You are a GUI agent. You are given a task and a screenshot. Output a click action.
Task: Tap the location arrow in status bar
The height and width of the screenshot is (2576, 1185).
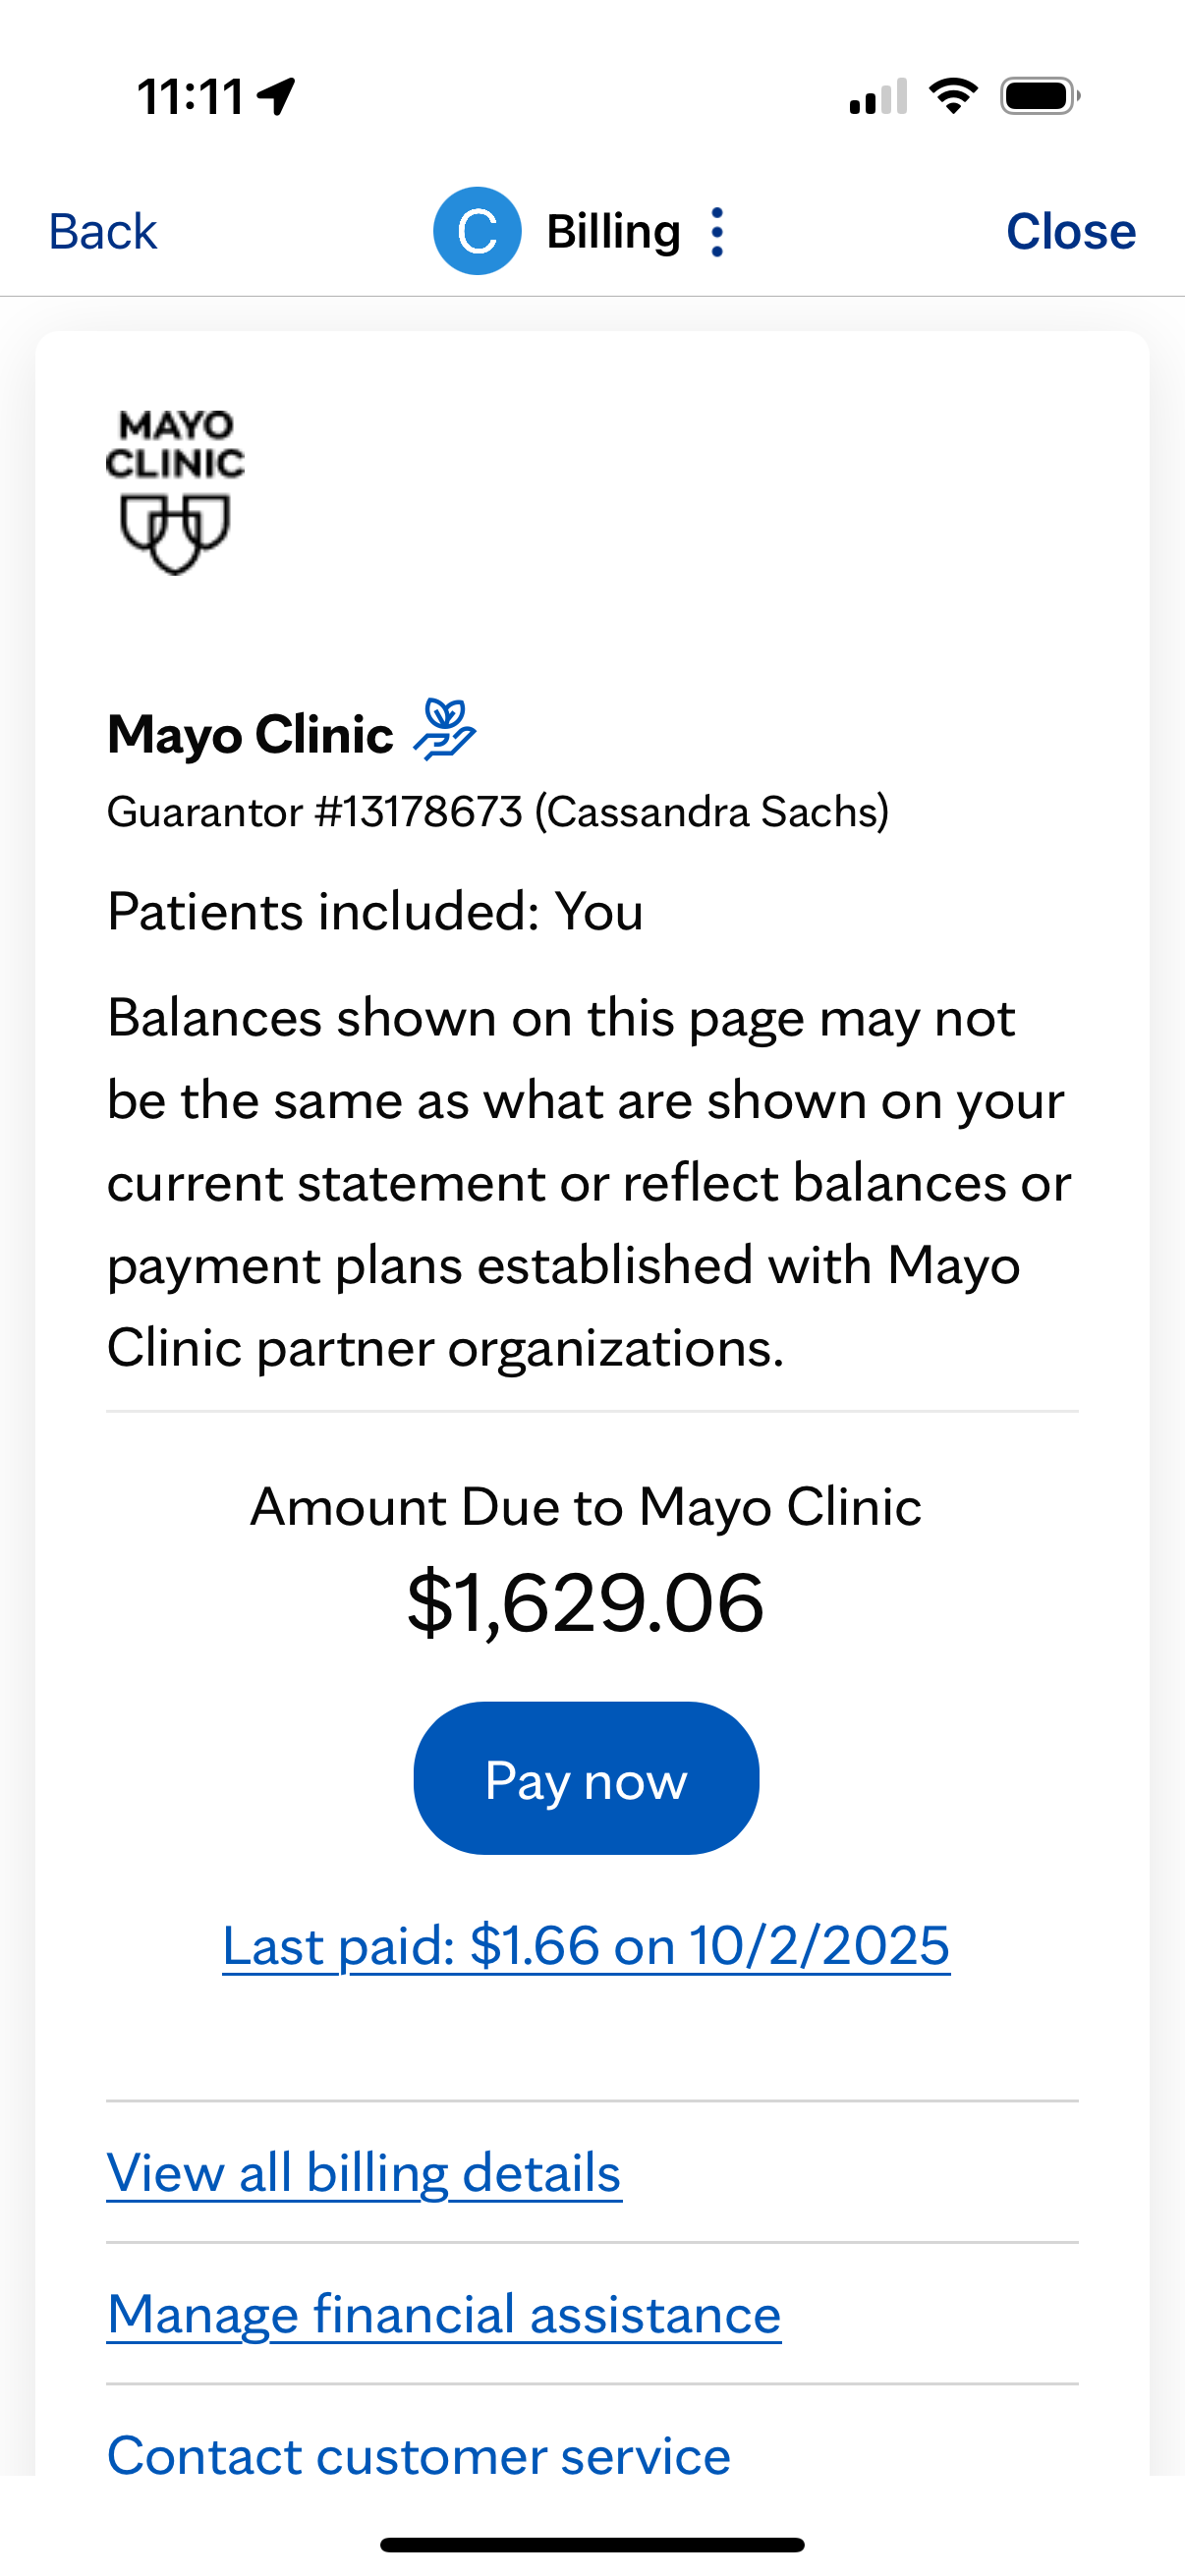pyautogui.click(x=276, y=97)
